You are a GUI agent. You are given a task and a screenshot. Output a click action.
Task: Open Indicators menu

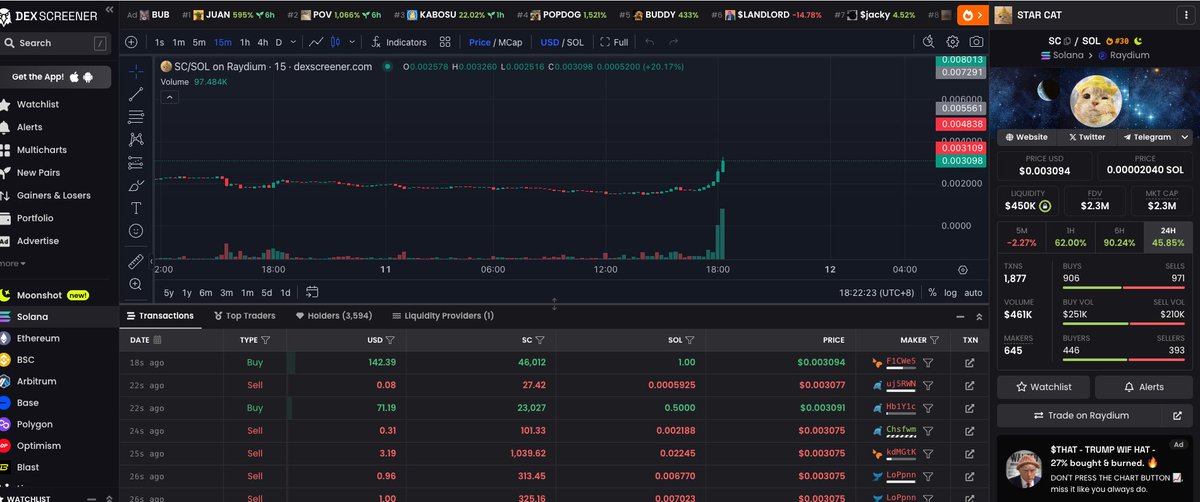point(398,42)
